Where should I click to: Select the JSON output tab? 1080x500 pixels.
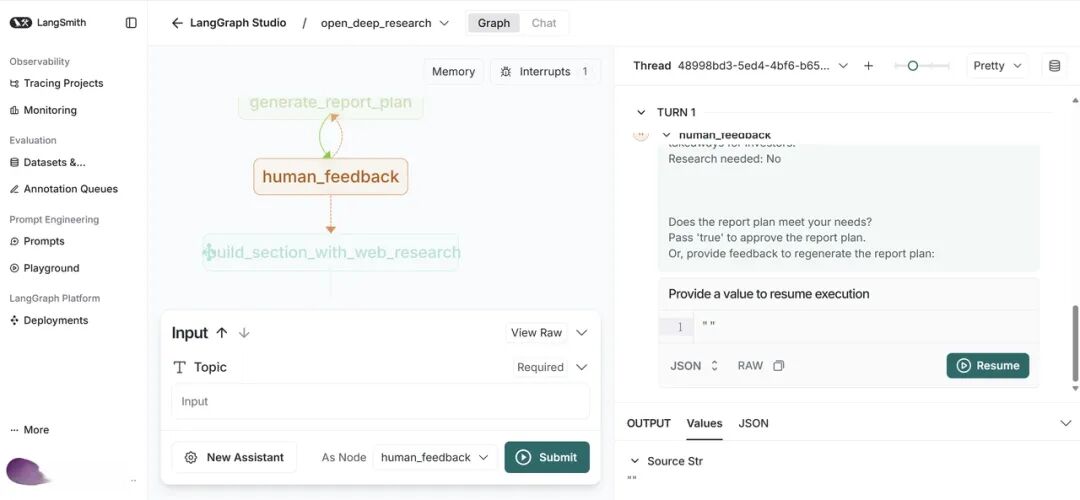[x=754, y=424]
